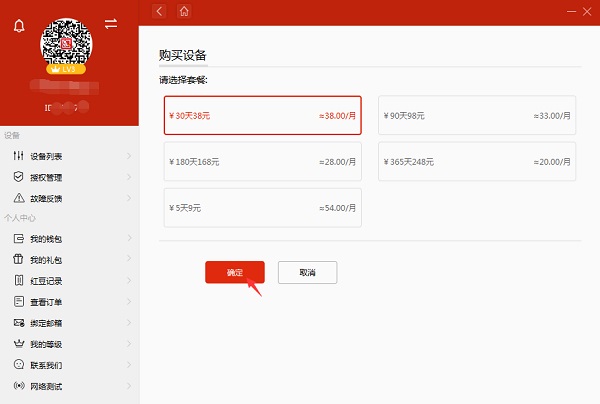The height and width of the screenshot is (404, 600).
Task: Click the 我的等级 crown icon
Action: (x=19, y=344)
